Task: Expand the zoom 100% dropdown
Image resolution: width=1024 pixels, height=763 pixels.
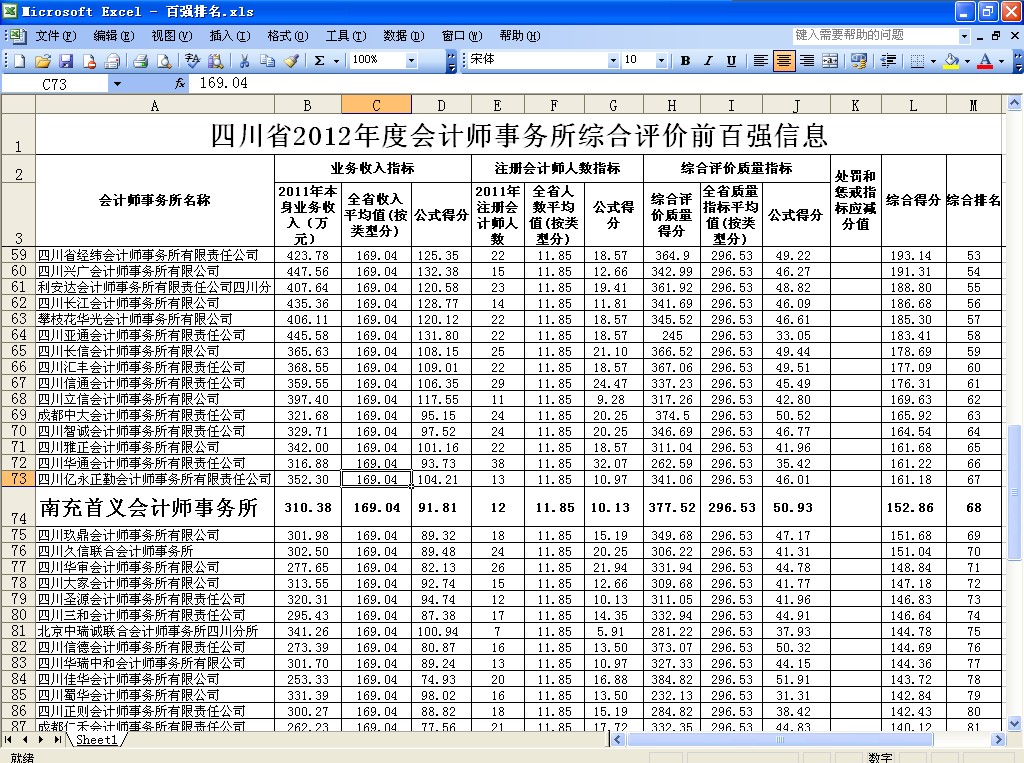Action: (411, 61)
